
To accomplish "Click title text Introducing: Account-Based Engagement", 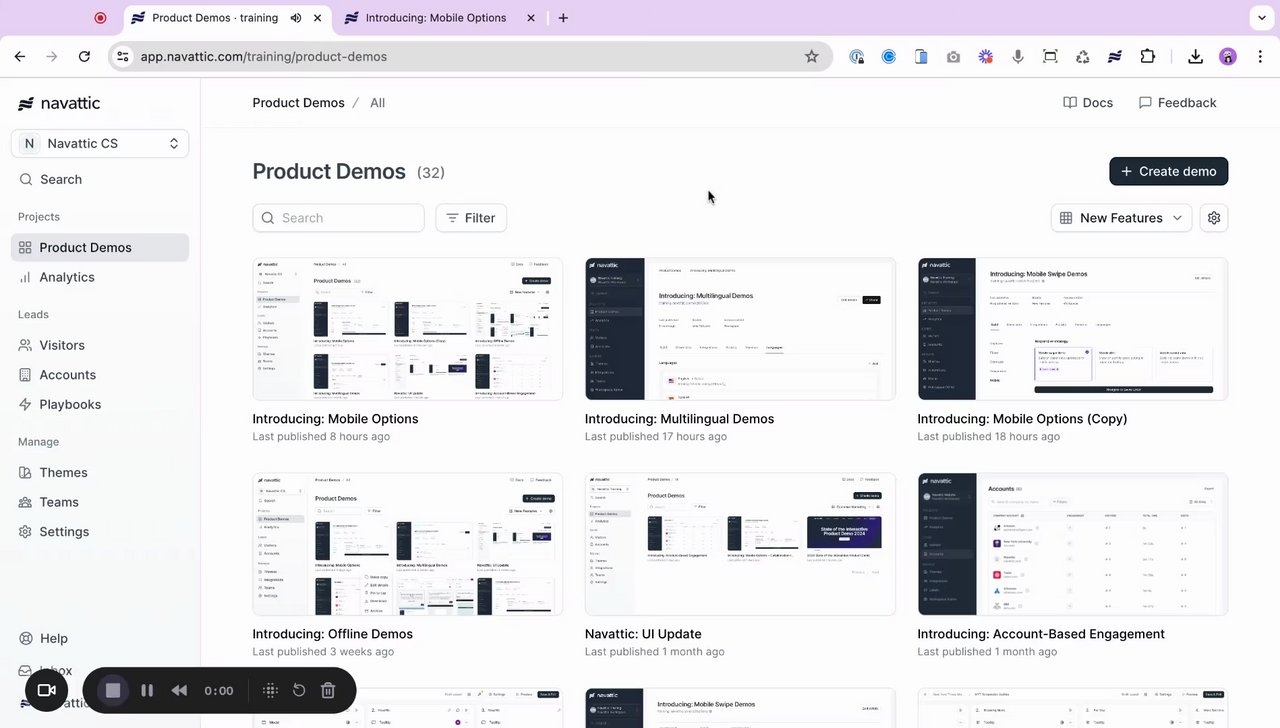I will pos(1041,634).
